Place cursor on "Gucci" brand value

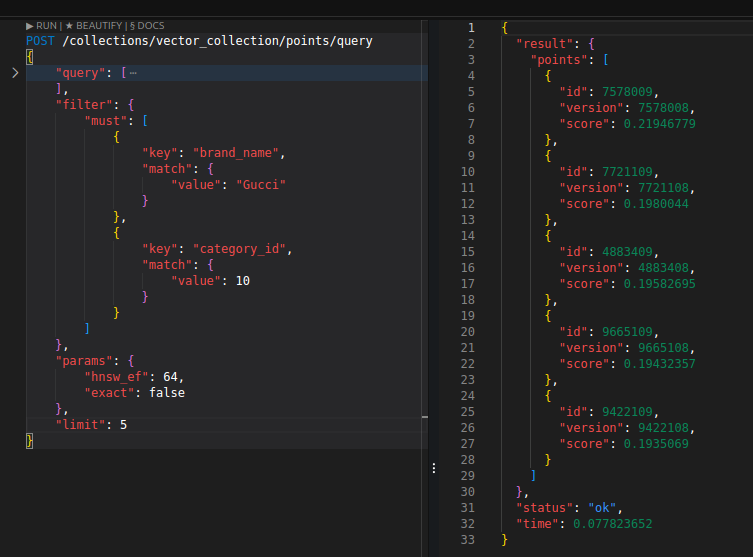click(257, 185)
